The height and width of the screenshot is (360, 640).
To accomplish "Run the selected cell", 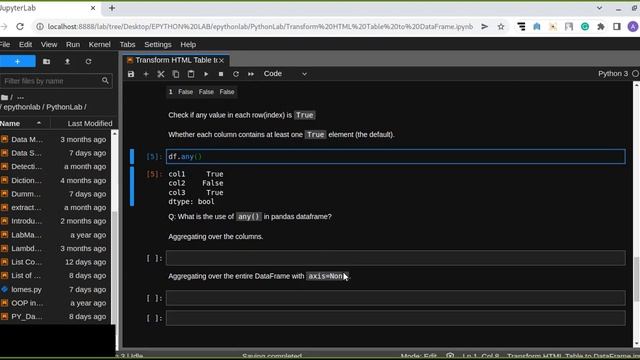I will [x=206, y=74].
